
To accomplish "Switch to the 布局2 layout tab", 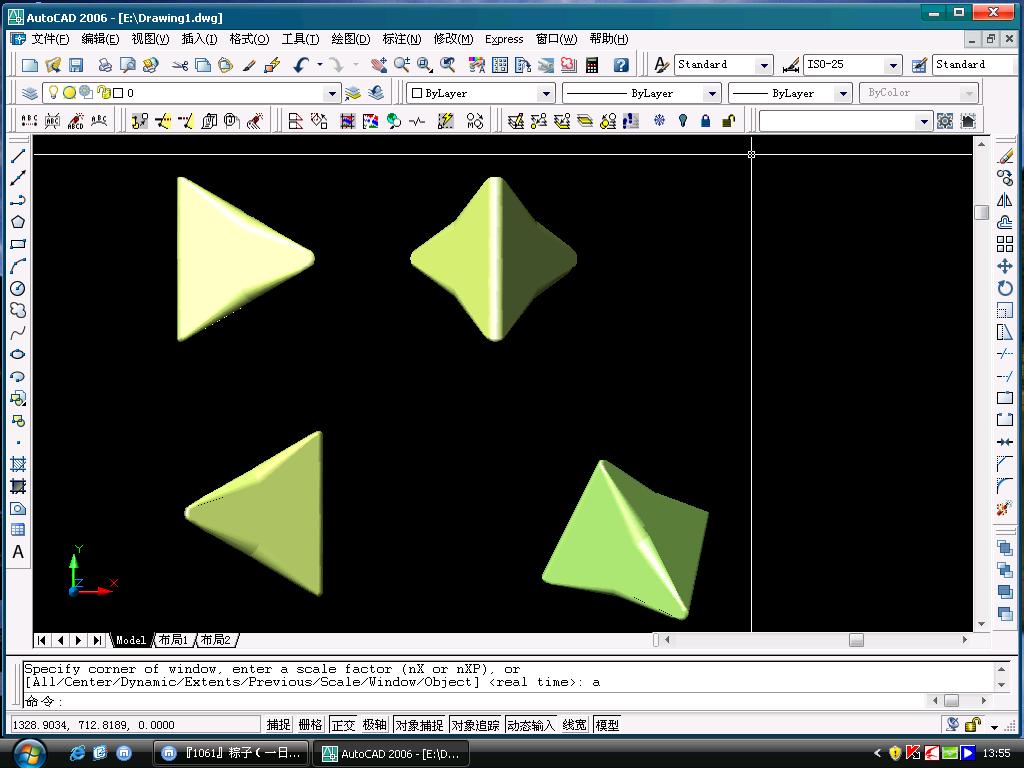I will (x=216, y=640).
